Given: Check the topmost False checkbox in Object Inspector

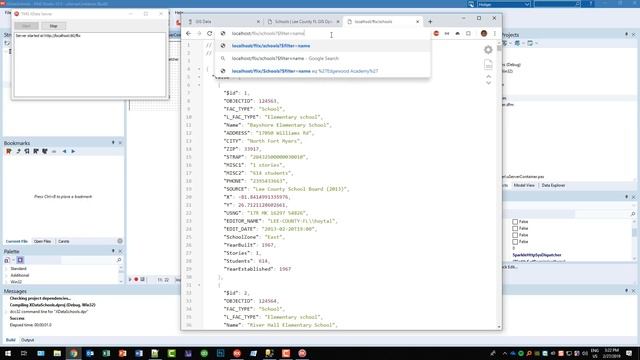Looking at the screenshot, I should click(515, 222).
